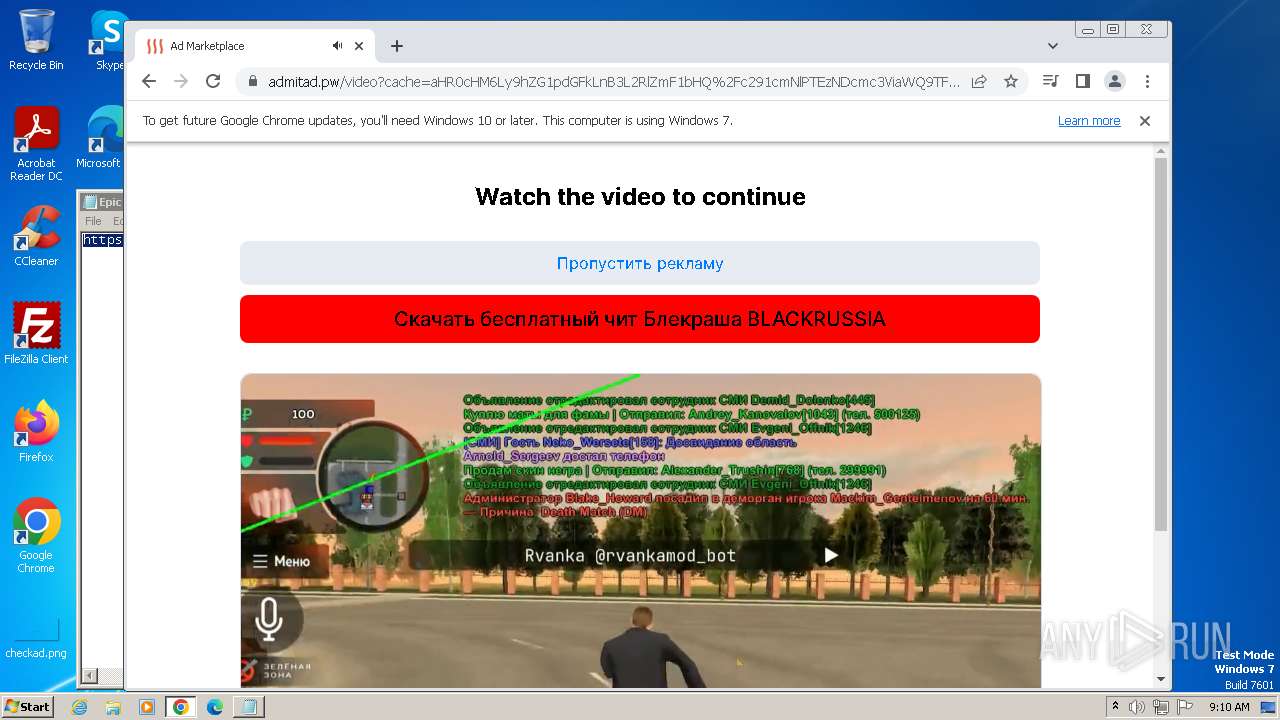Click the microphone icon in video
1280x720 pixels.
(x=268, y=619)
